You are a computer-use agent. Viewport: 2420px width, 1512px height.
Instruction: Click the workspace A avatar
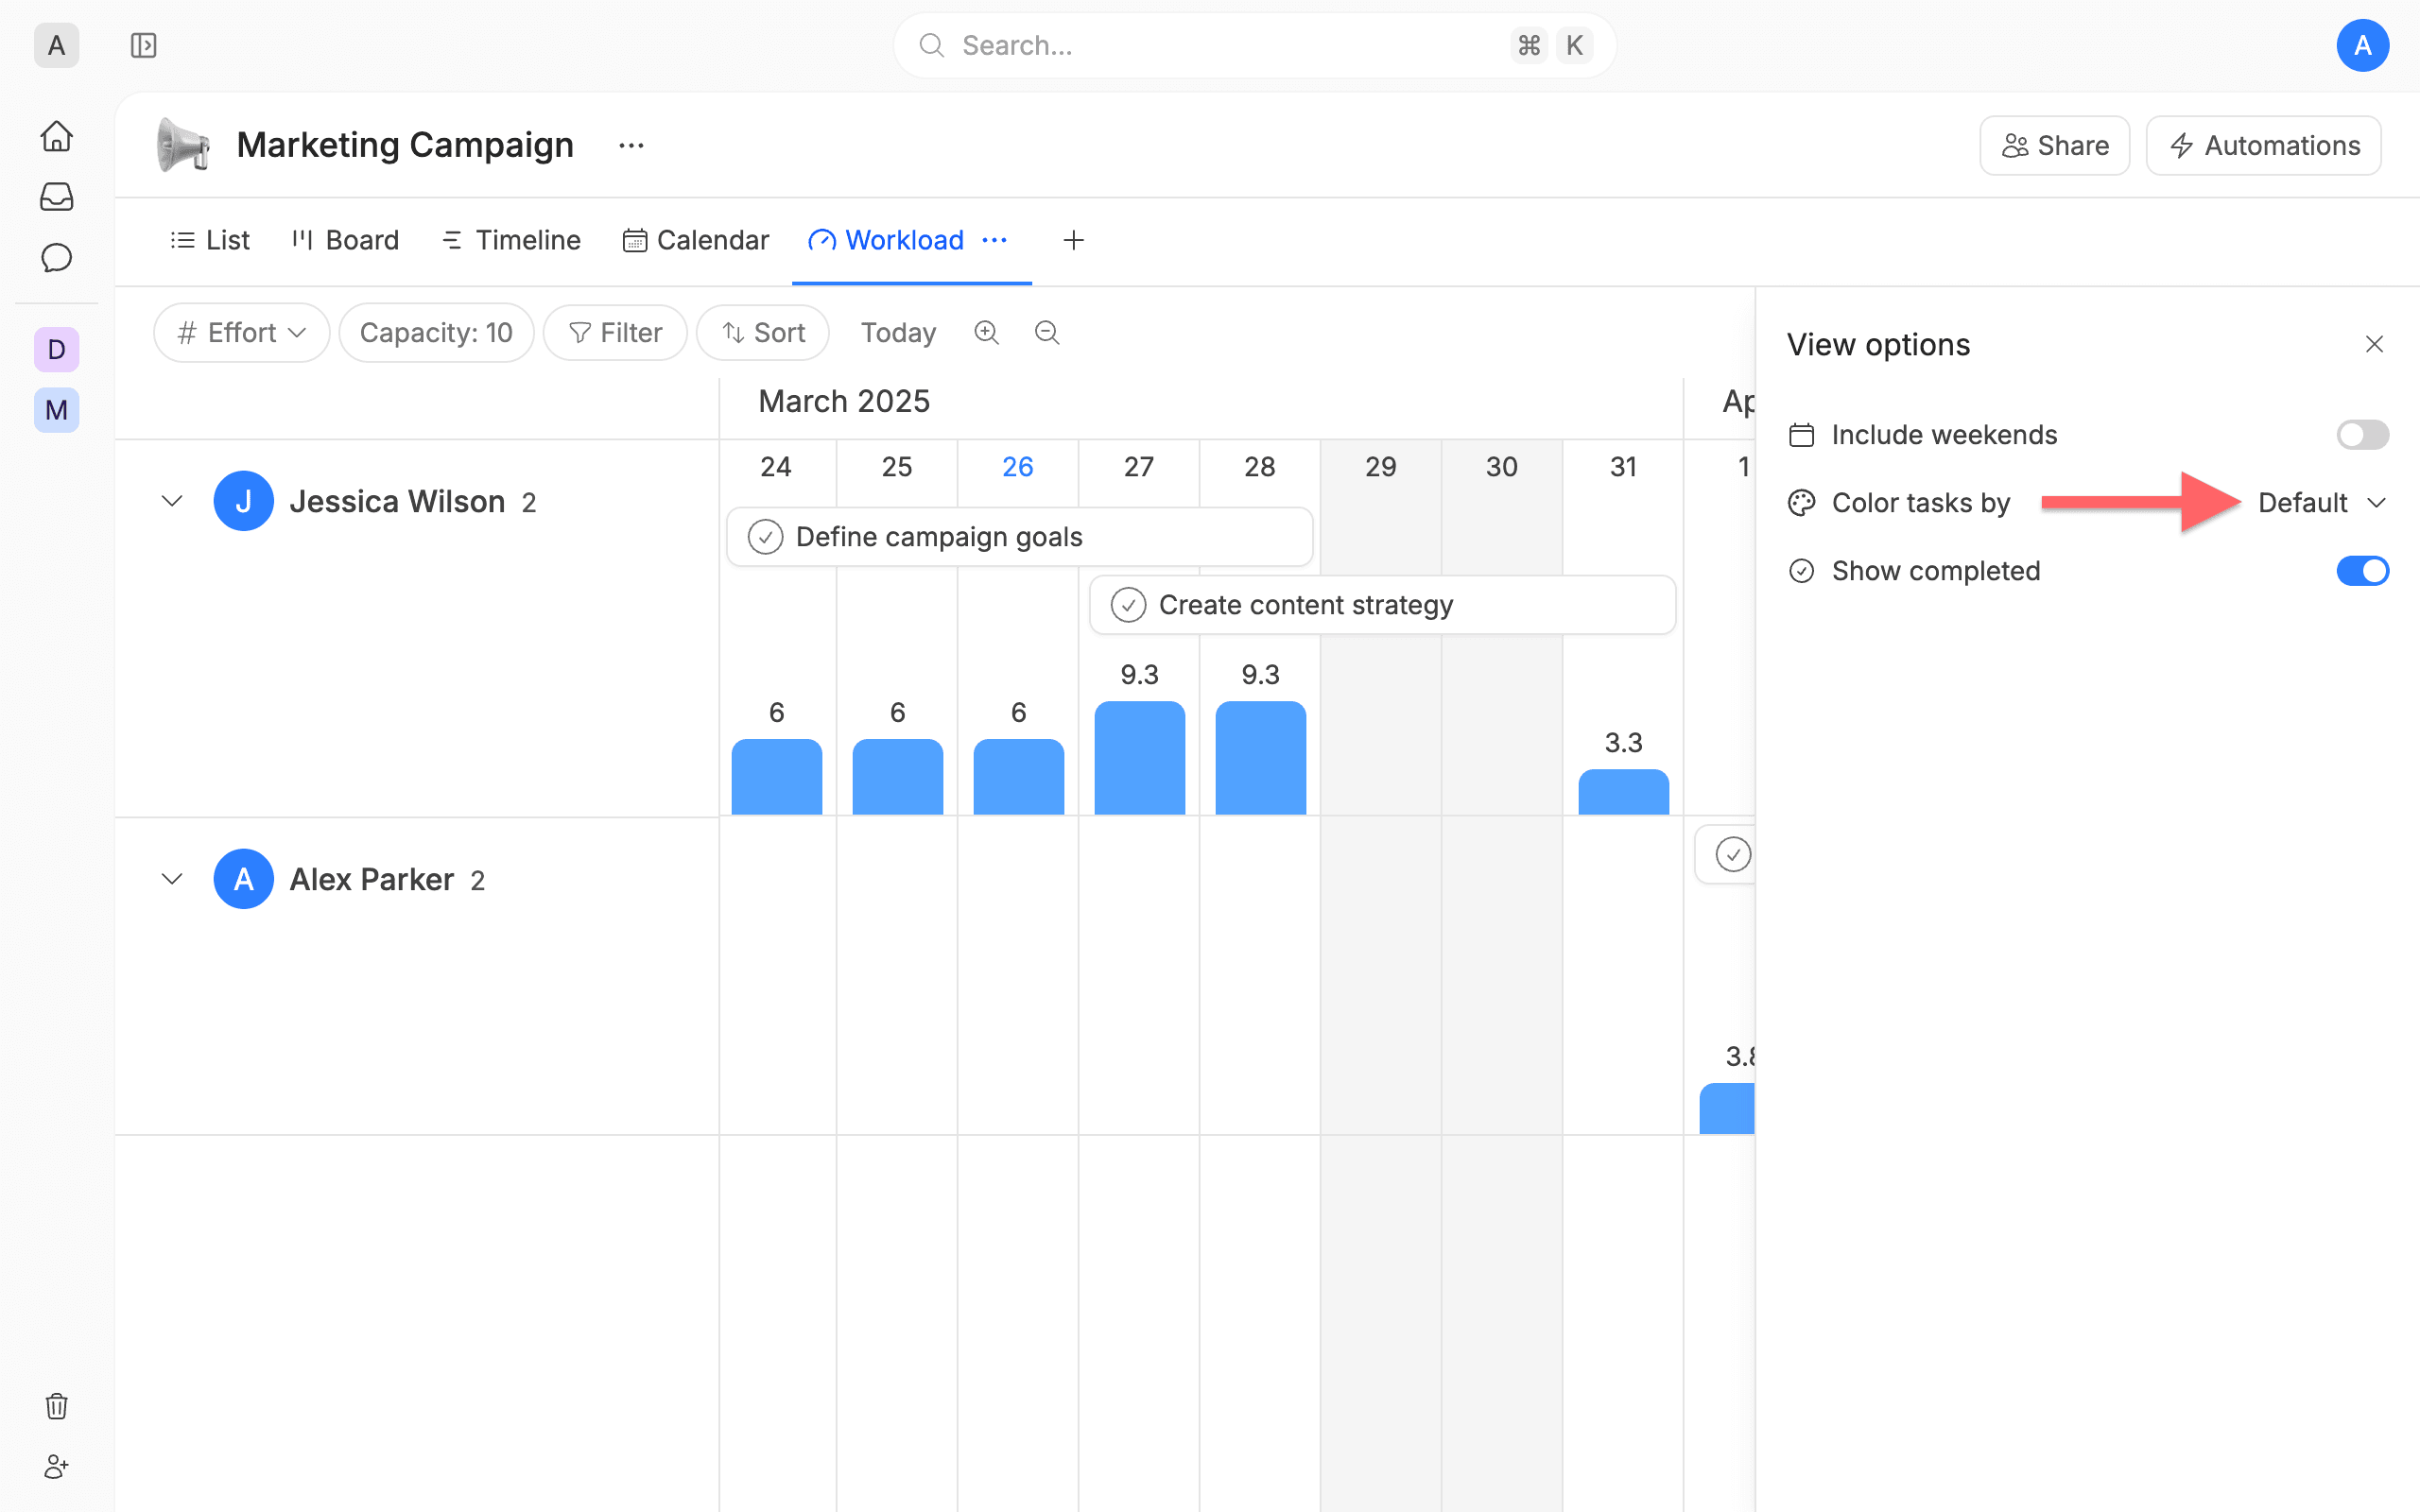tap(57, 46)
